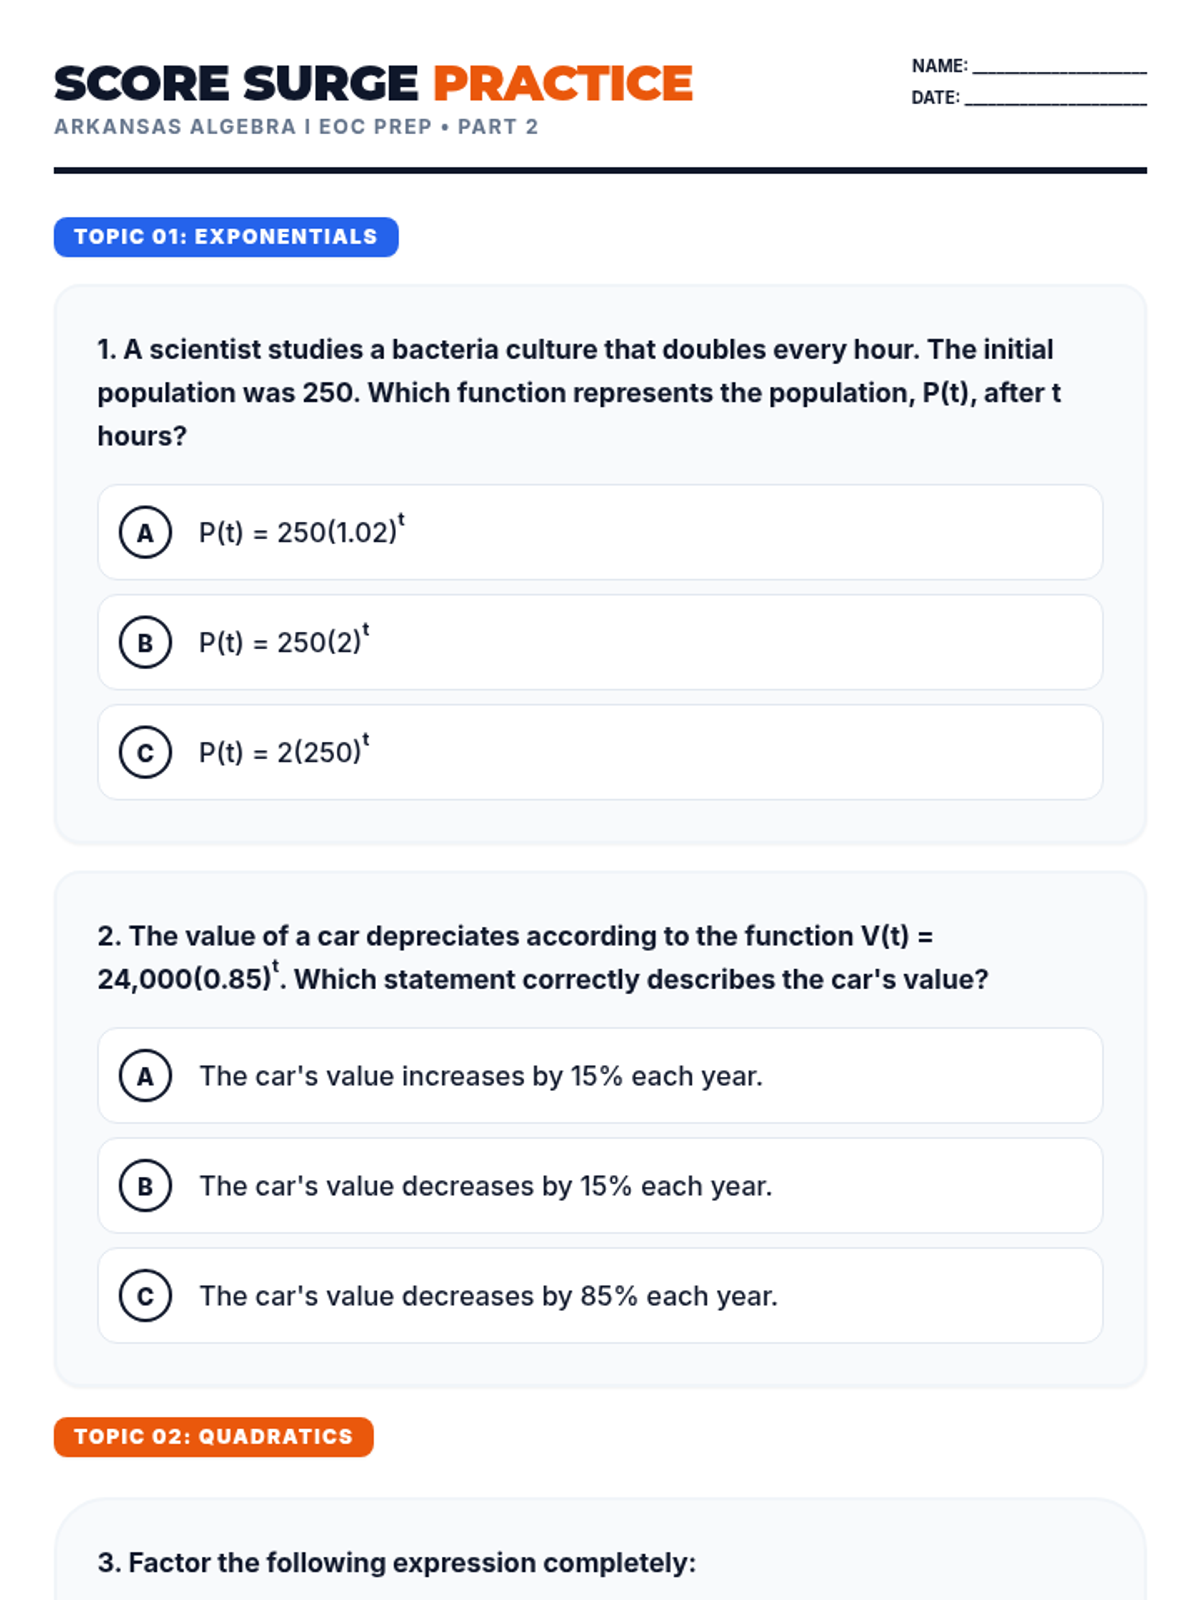
Task: Select answer A for question 2
Action: coord(145,1076)
